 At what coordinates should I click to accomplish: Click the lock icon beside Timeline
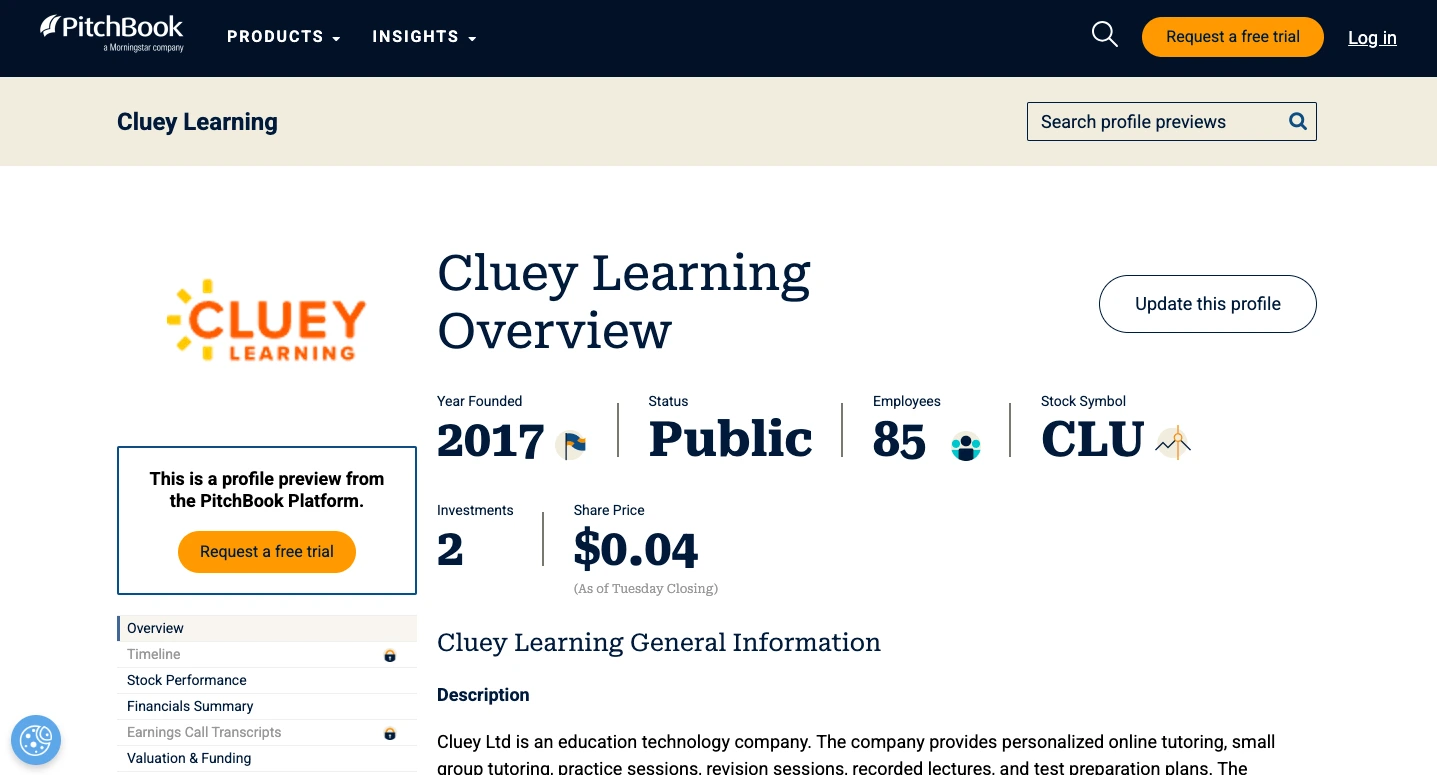389,655
